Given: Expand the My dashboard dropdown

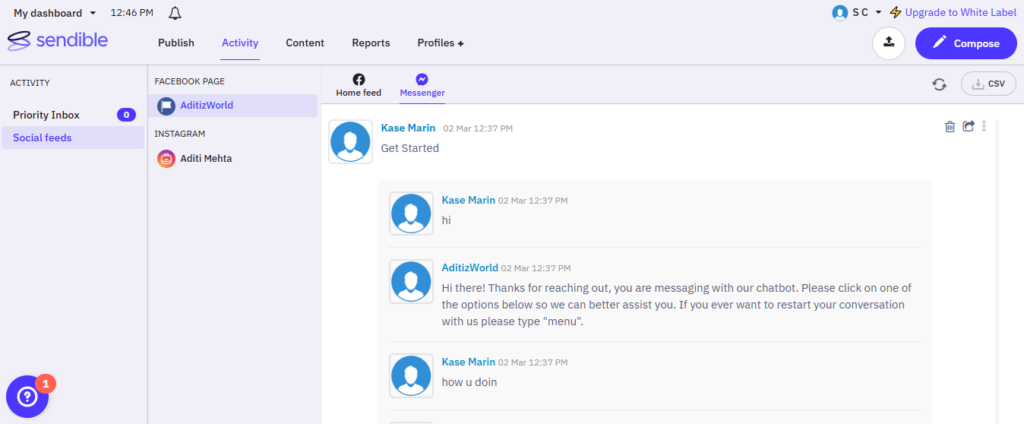Looking at the screenshot, I should [x=55, y=13].
